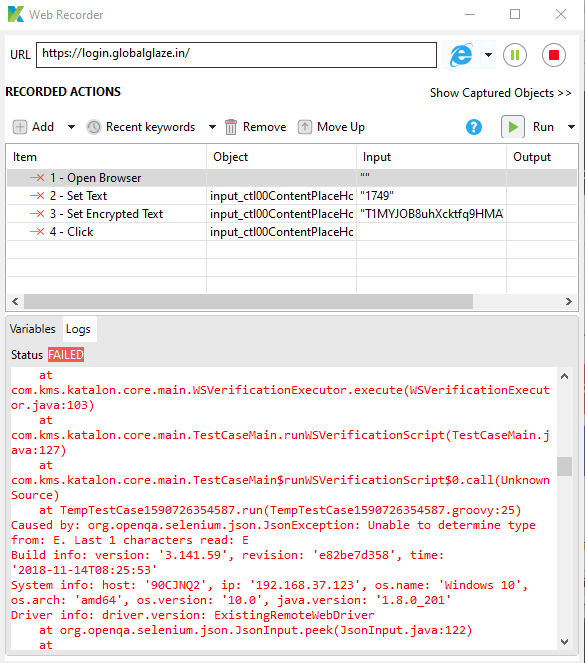Select the Internet Explorer browser icon
The width and height of the screenshot is (585, 663).
pos(461,55)
